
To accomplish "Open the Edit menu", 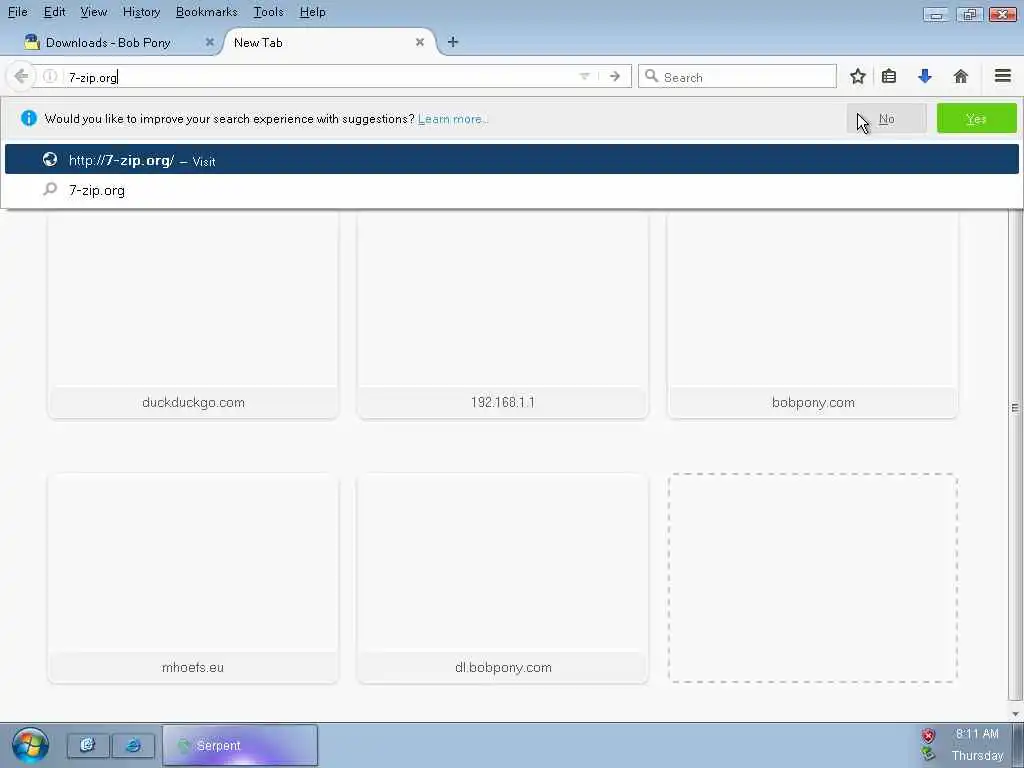I will 54,12.
